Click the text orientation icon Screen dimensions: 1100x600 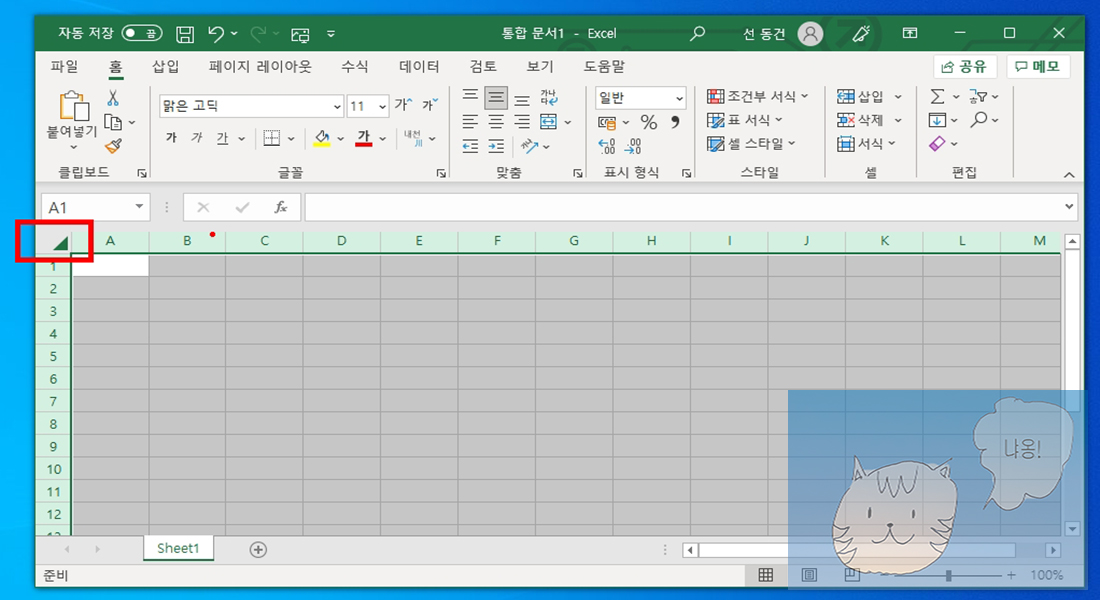530,146
